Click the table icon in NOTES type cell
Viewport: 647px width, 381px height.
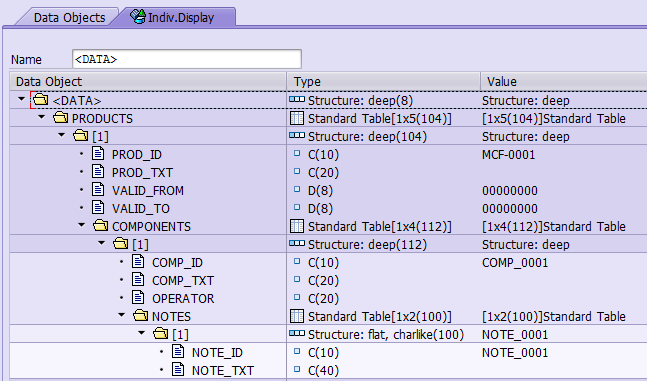(297, 316)
